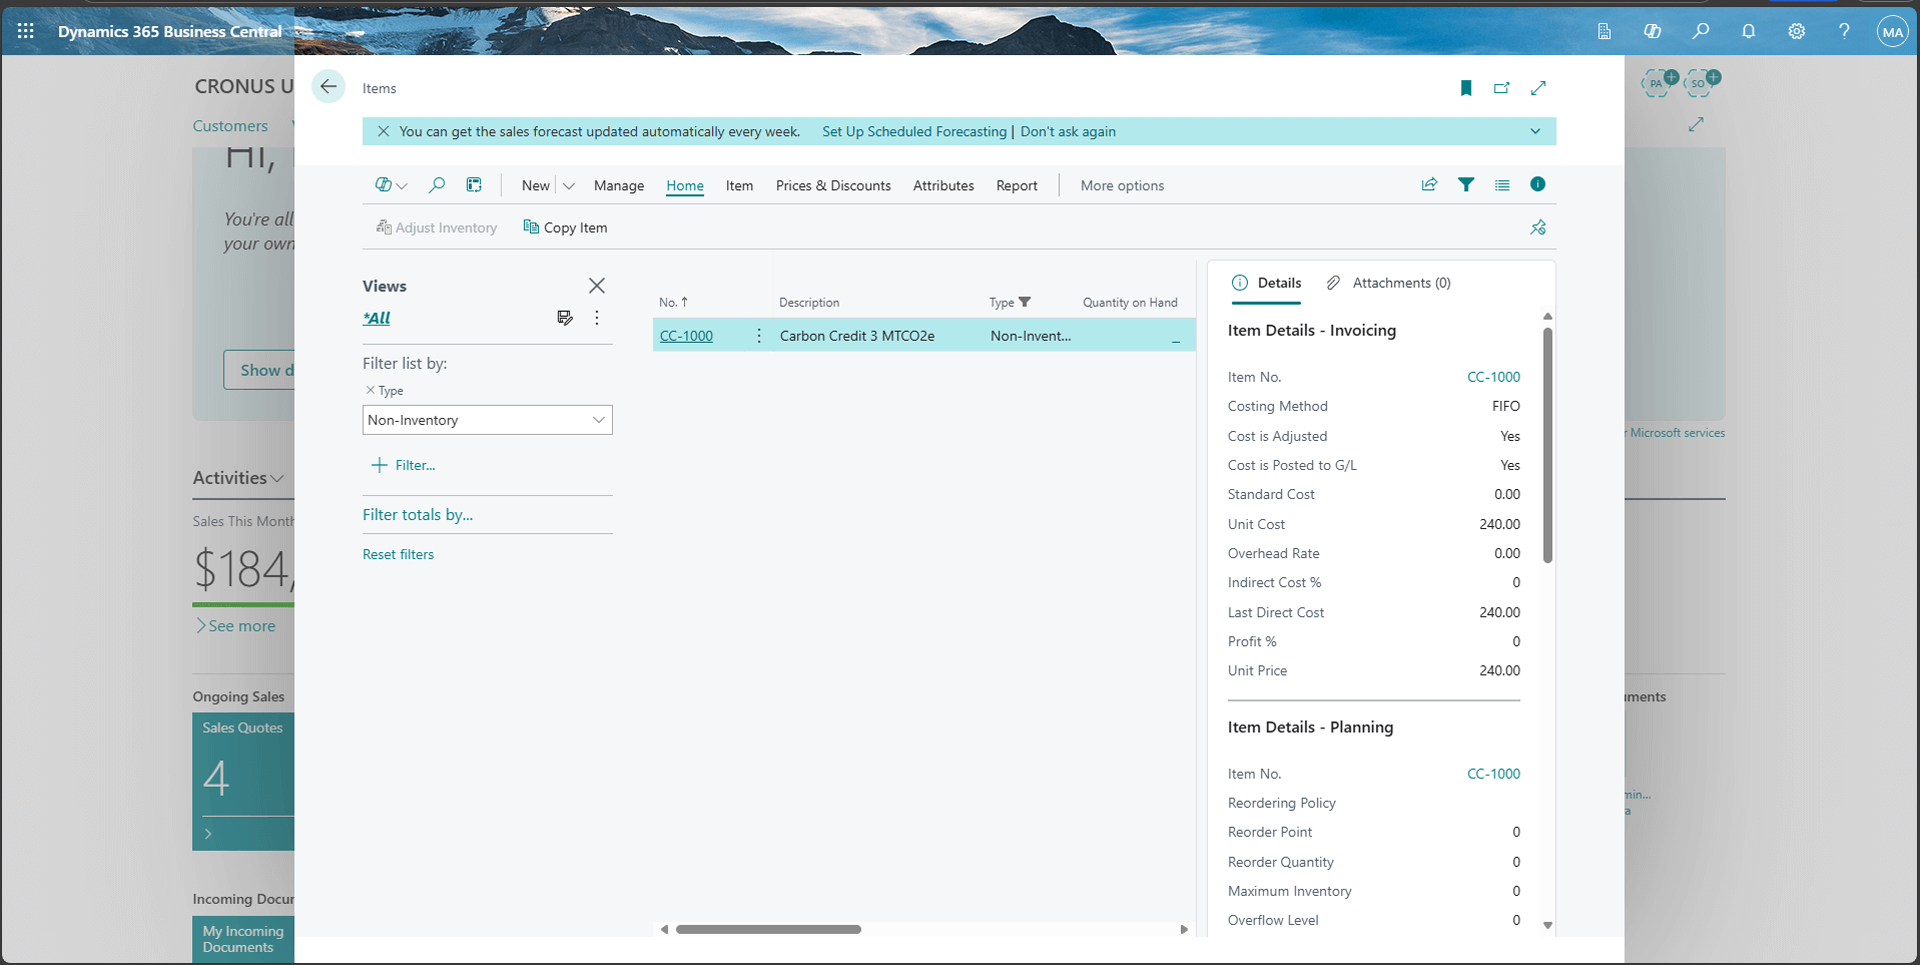Bookmark the Items page
This screenshot has width=1920, height=965.
(x=1466, y=88)
